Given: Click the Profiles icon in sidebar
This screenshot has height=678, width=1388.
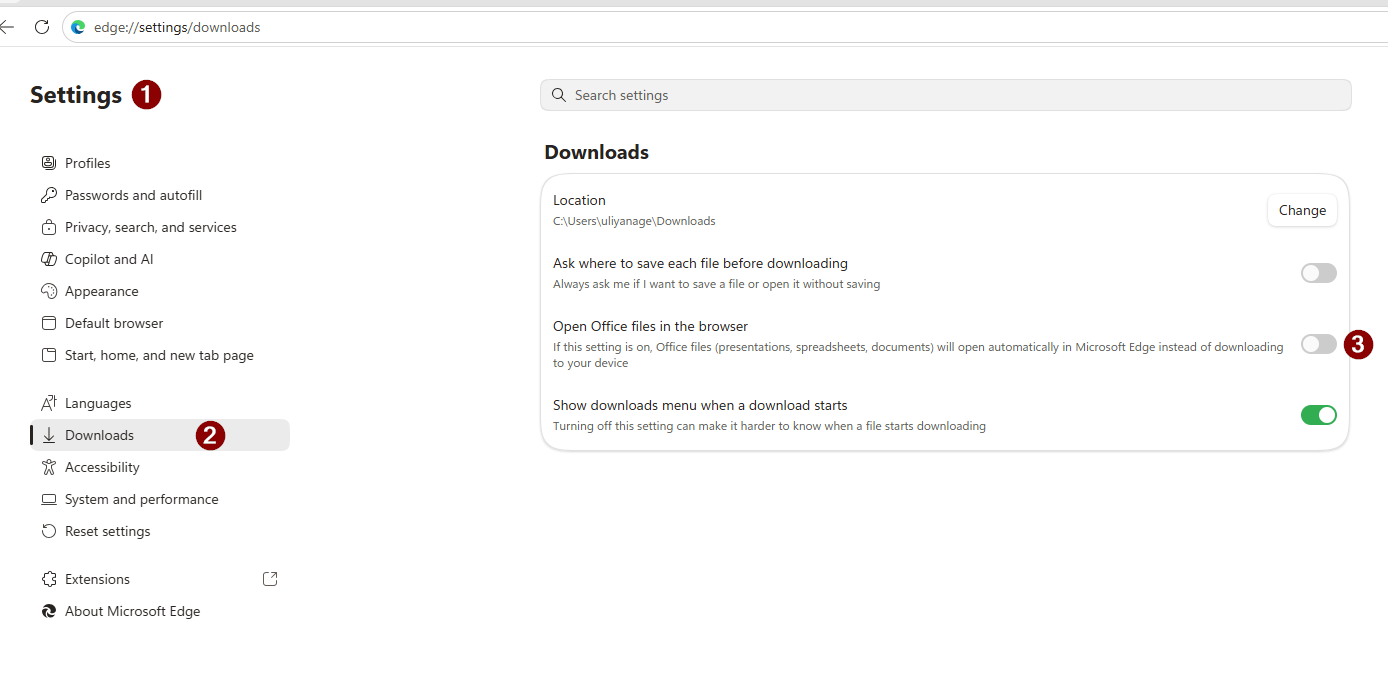Looking at the screenshot, I should 48,163.
